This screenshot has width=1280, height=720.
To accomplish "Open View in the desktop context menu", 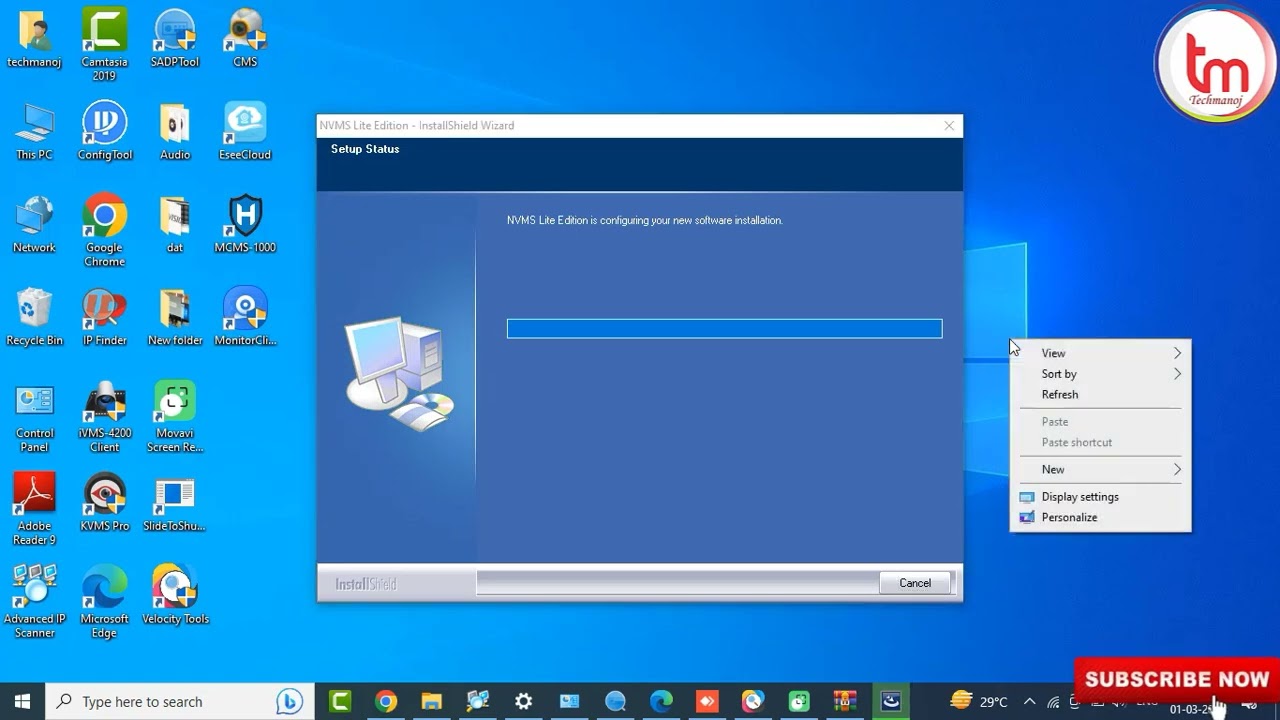I will [x=1100, y=353].
